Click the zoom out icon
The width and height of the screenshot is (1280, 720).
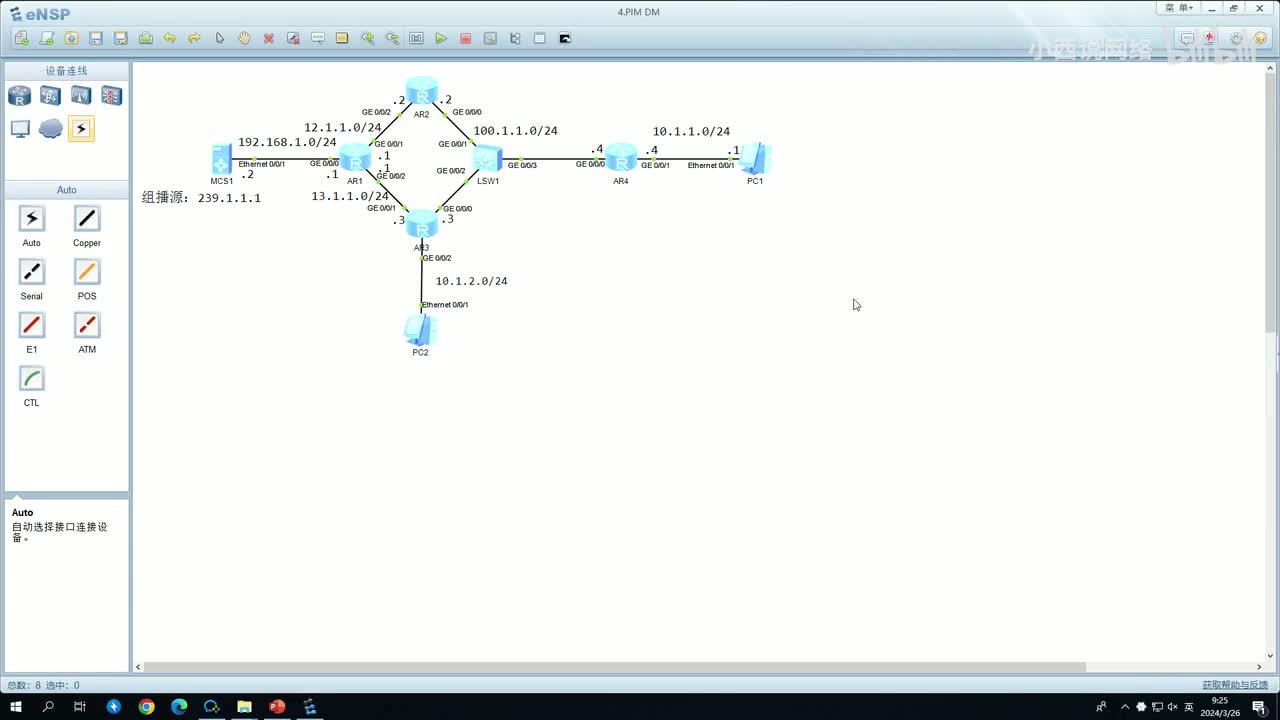(392, 38)
